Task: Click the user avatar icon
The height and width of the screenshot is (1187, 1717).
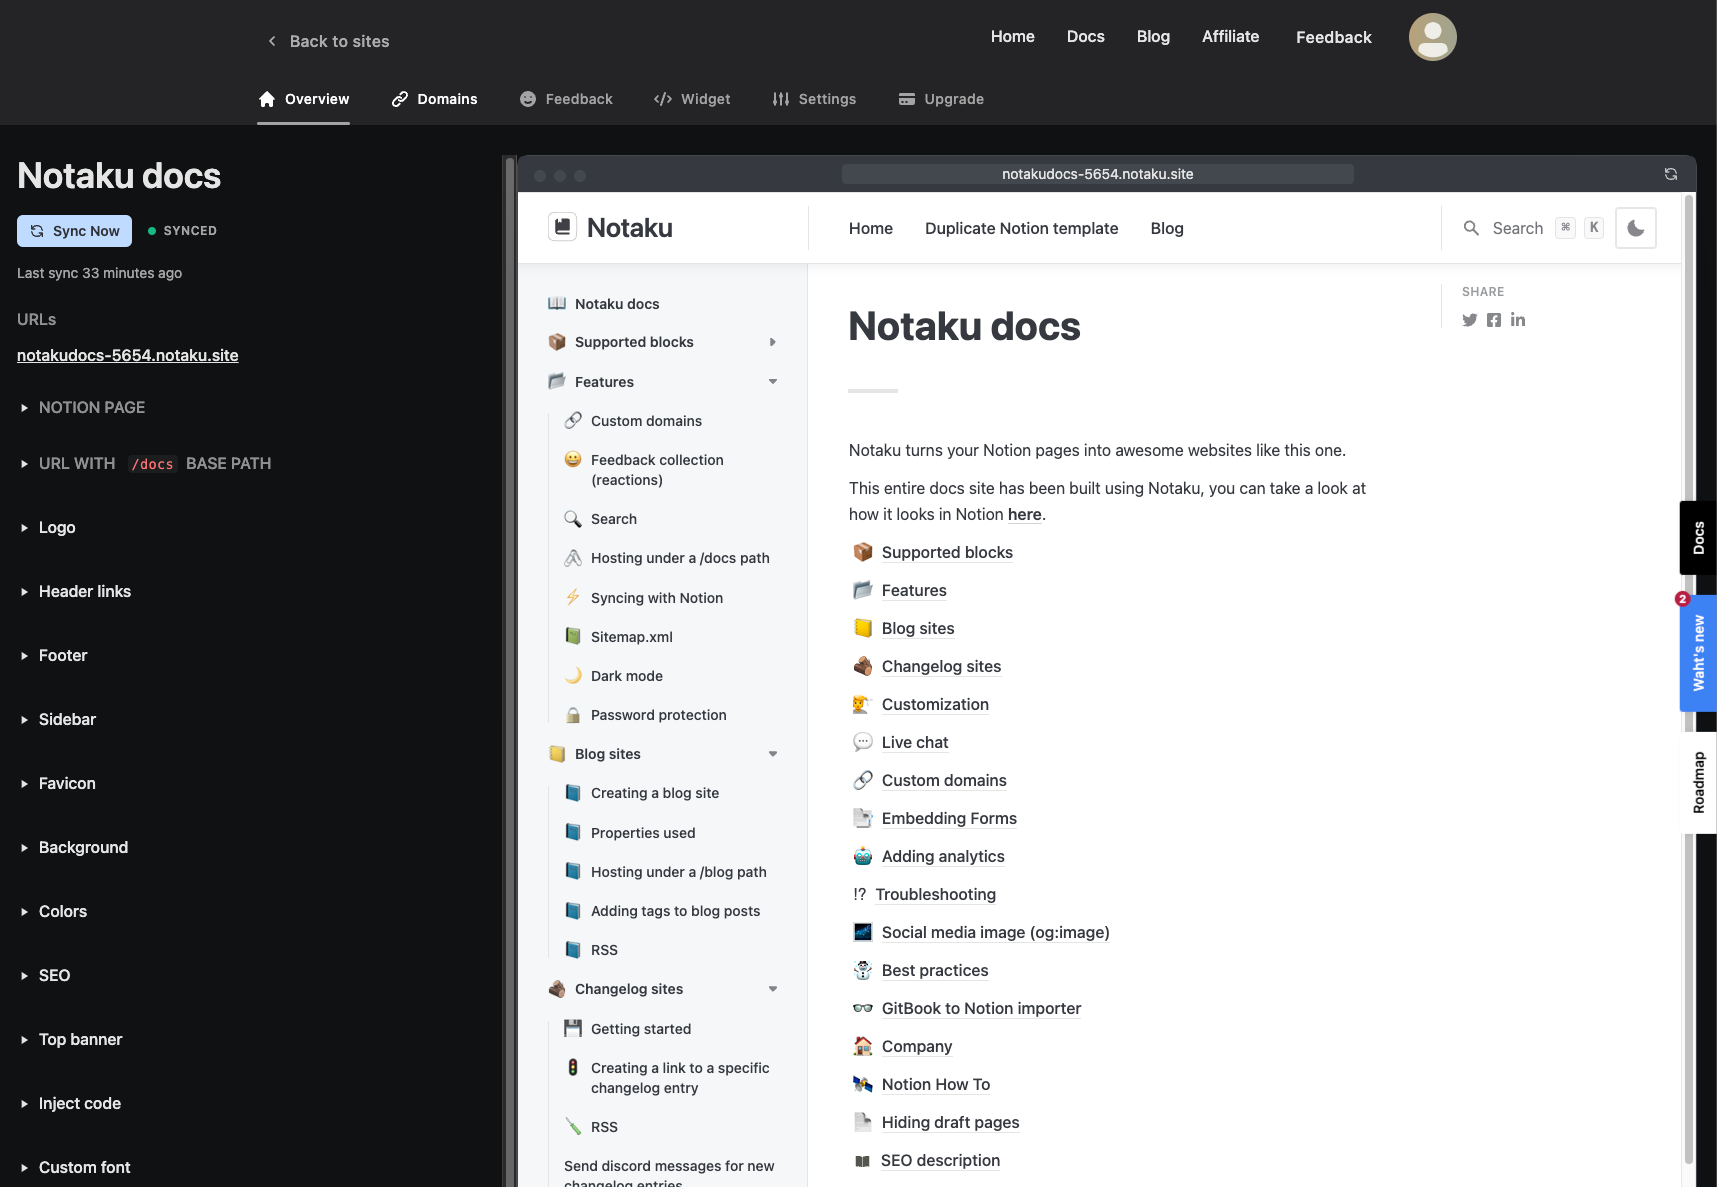Action: click(x=1432, y=37)
